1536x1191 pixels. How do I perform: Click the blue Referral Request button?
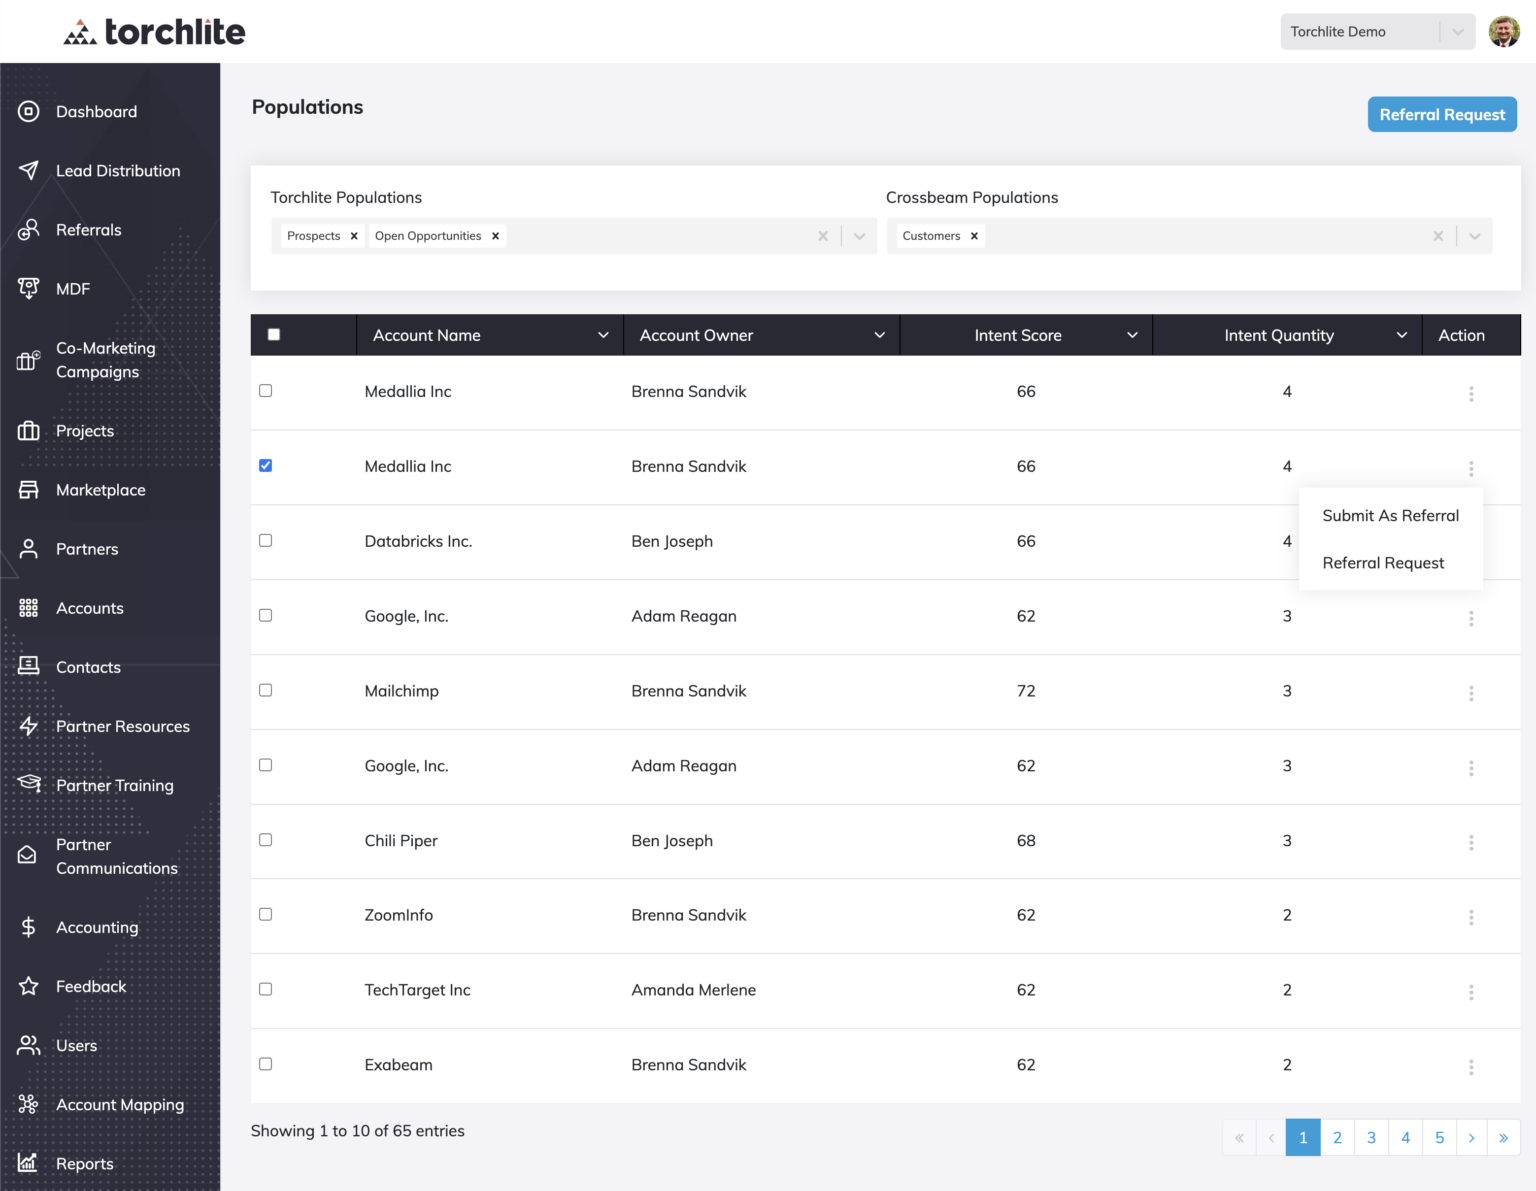click(1441, 114)
